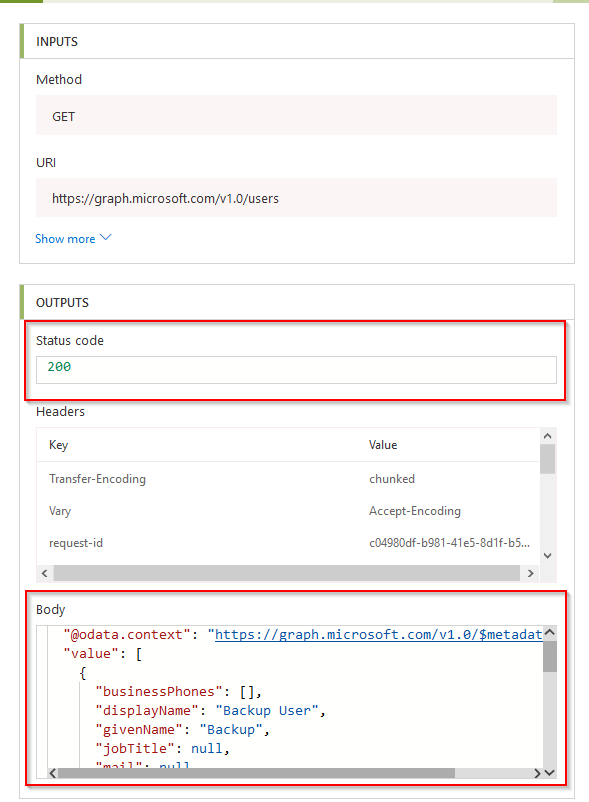Click the Show more link

[x=65, y=239]
